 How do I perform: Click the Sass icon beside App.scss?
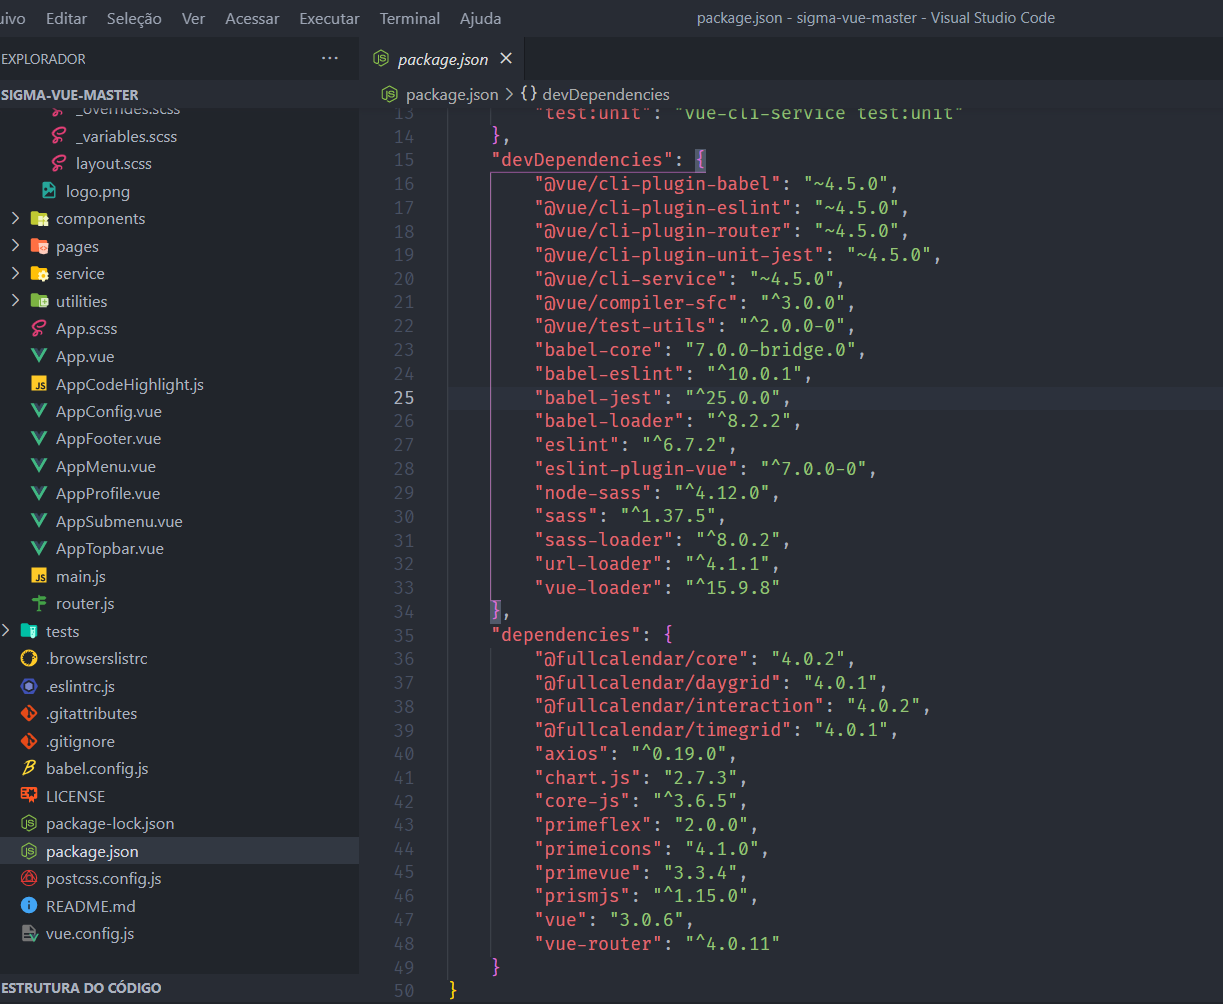coord(39,328)
